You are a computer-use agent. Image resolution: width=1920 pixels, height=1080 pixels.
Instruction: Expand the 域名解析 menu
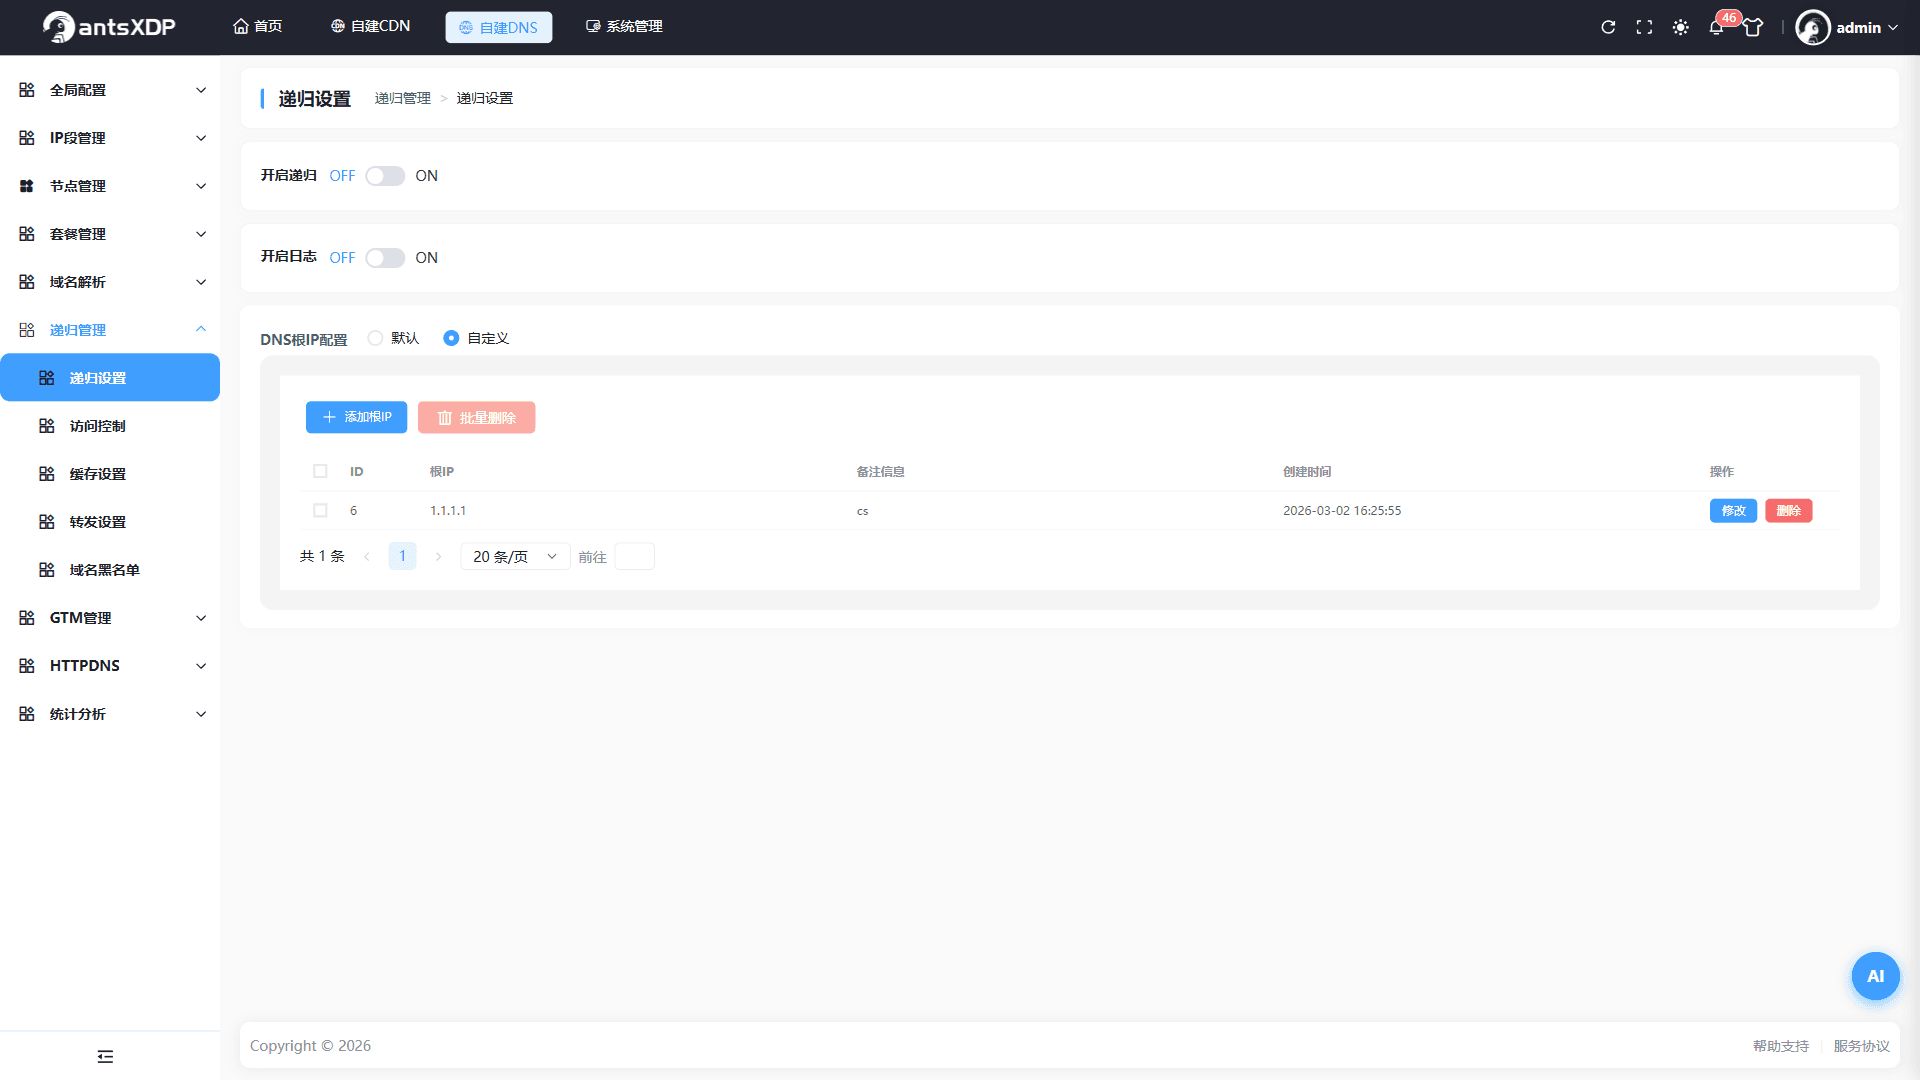(x=110, y=282)
